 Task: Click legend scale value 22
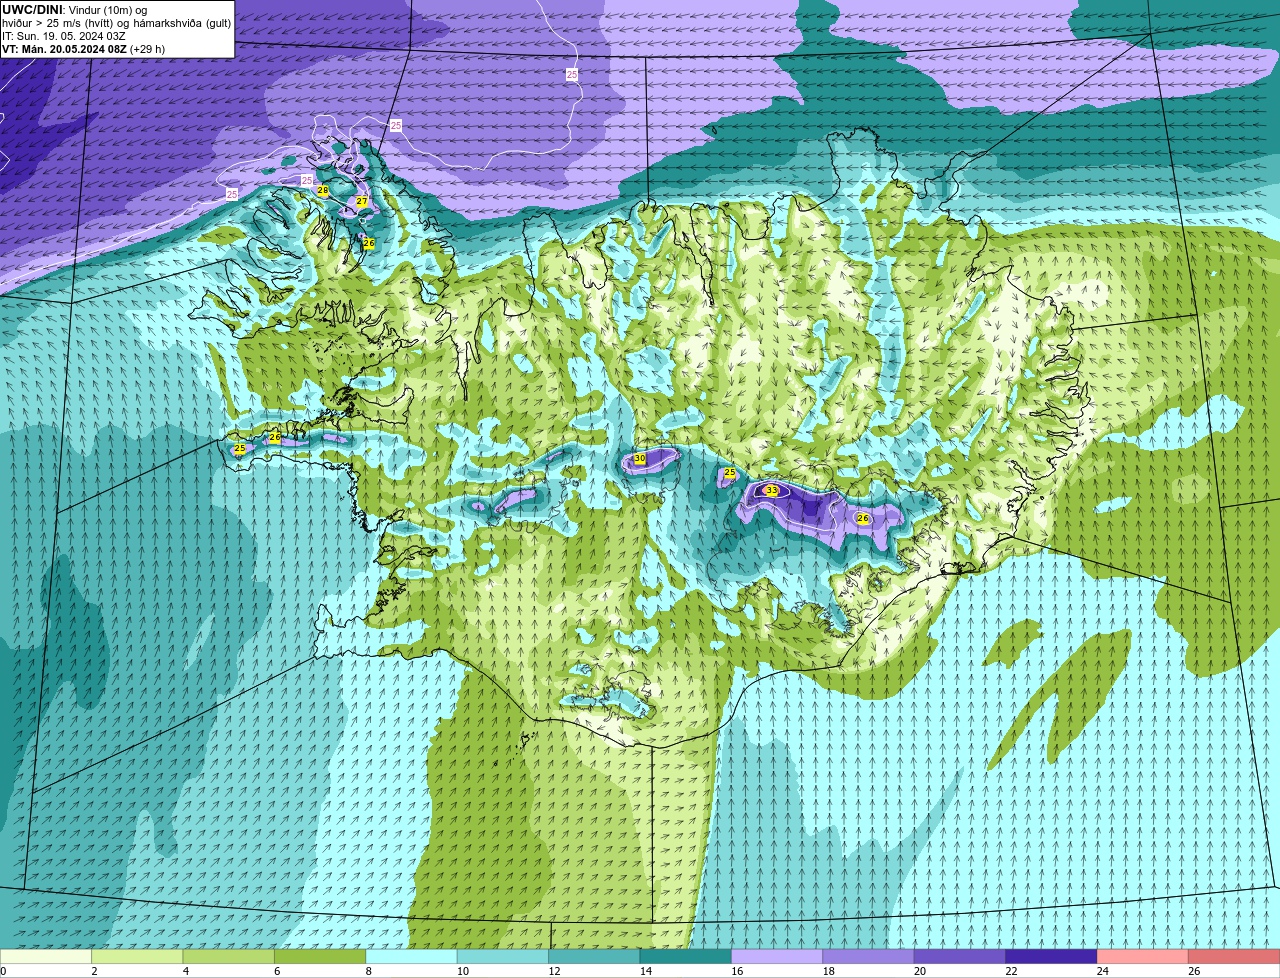(1011, 971)
